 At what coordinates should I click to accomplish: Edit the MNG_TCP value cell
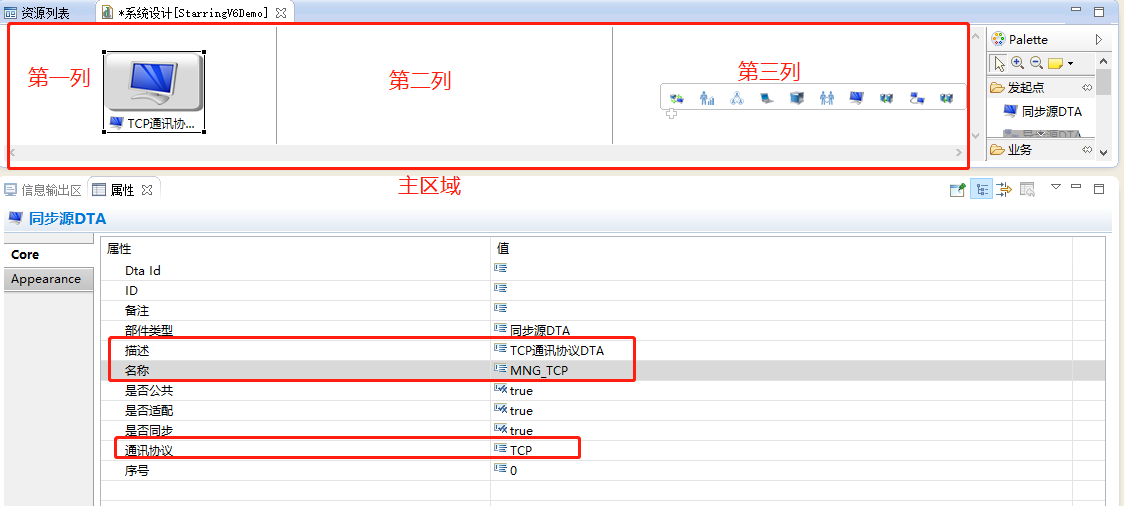pos(781,371)
